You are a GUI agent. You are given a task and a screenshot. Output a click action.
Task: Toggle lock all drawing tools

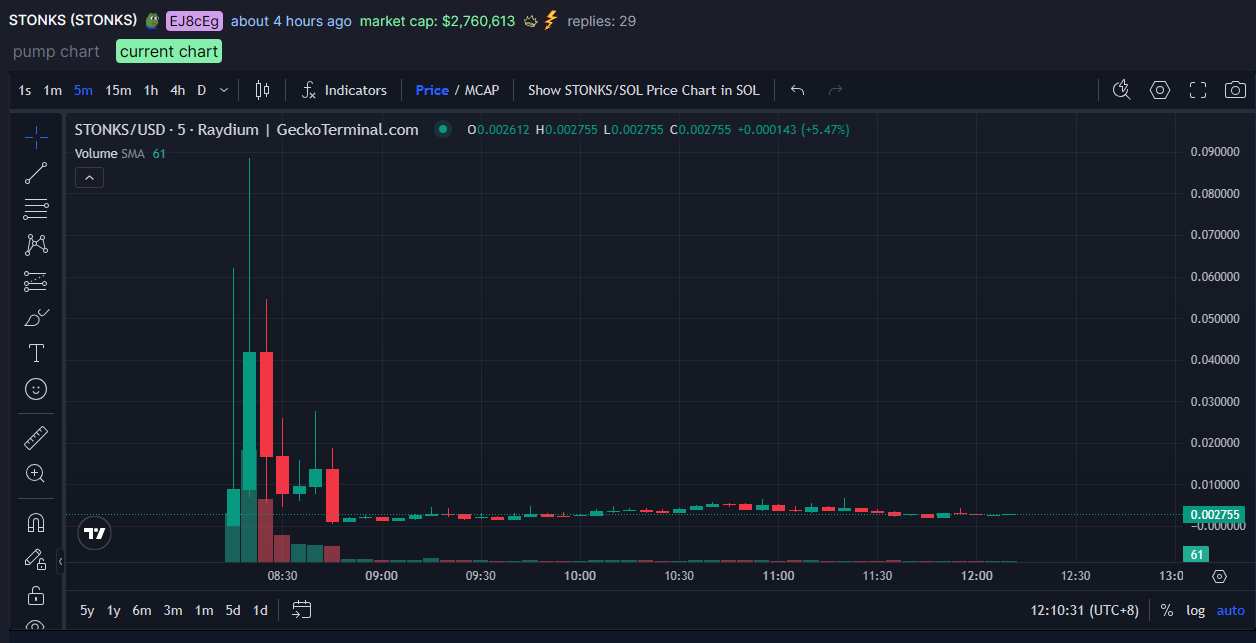pos(36,595)
